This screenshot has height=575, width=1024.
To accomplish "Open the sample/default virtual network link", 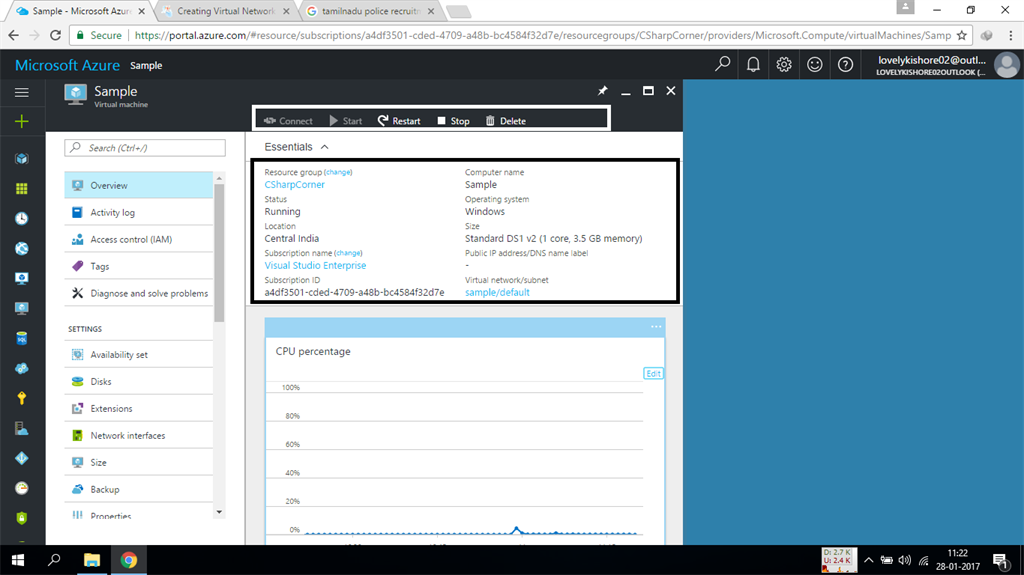I will [x=497, y=292].
